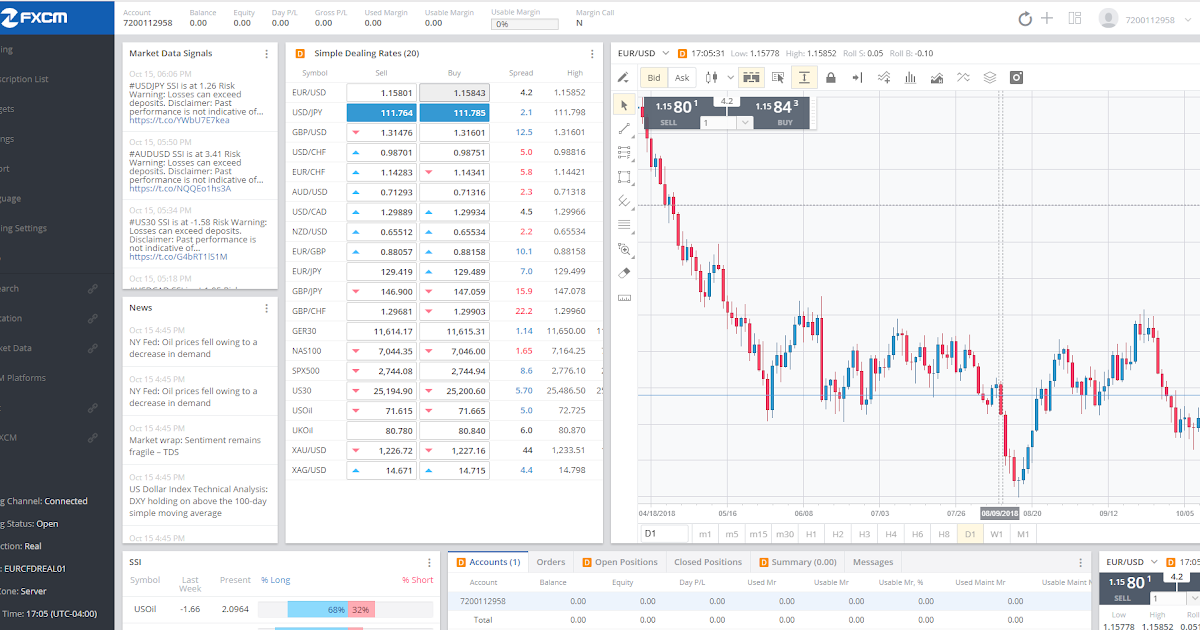Click the USD/JPY blue Sell price
Image resolution: width=1200 pixels, height=630 pixels.
[380, 112]
